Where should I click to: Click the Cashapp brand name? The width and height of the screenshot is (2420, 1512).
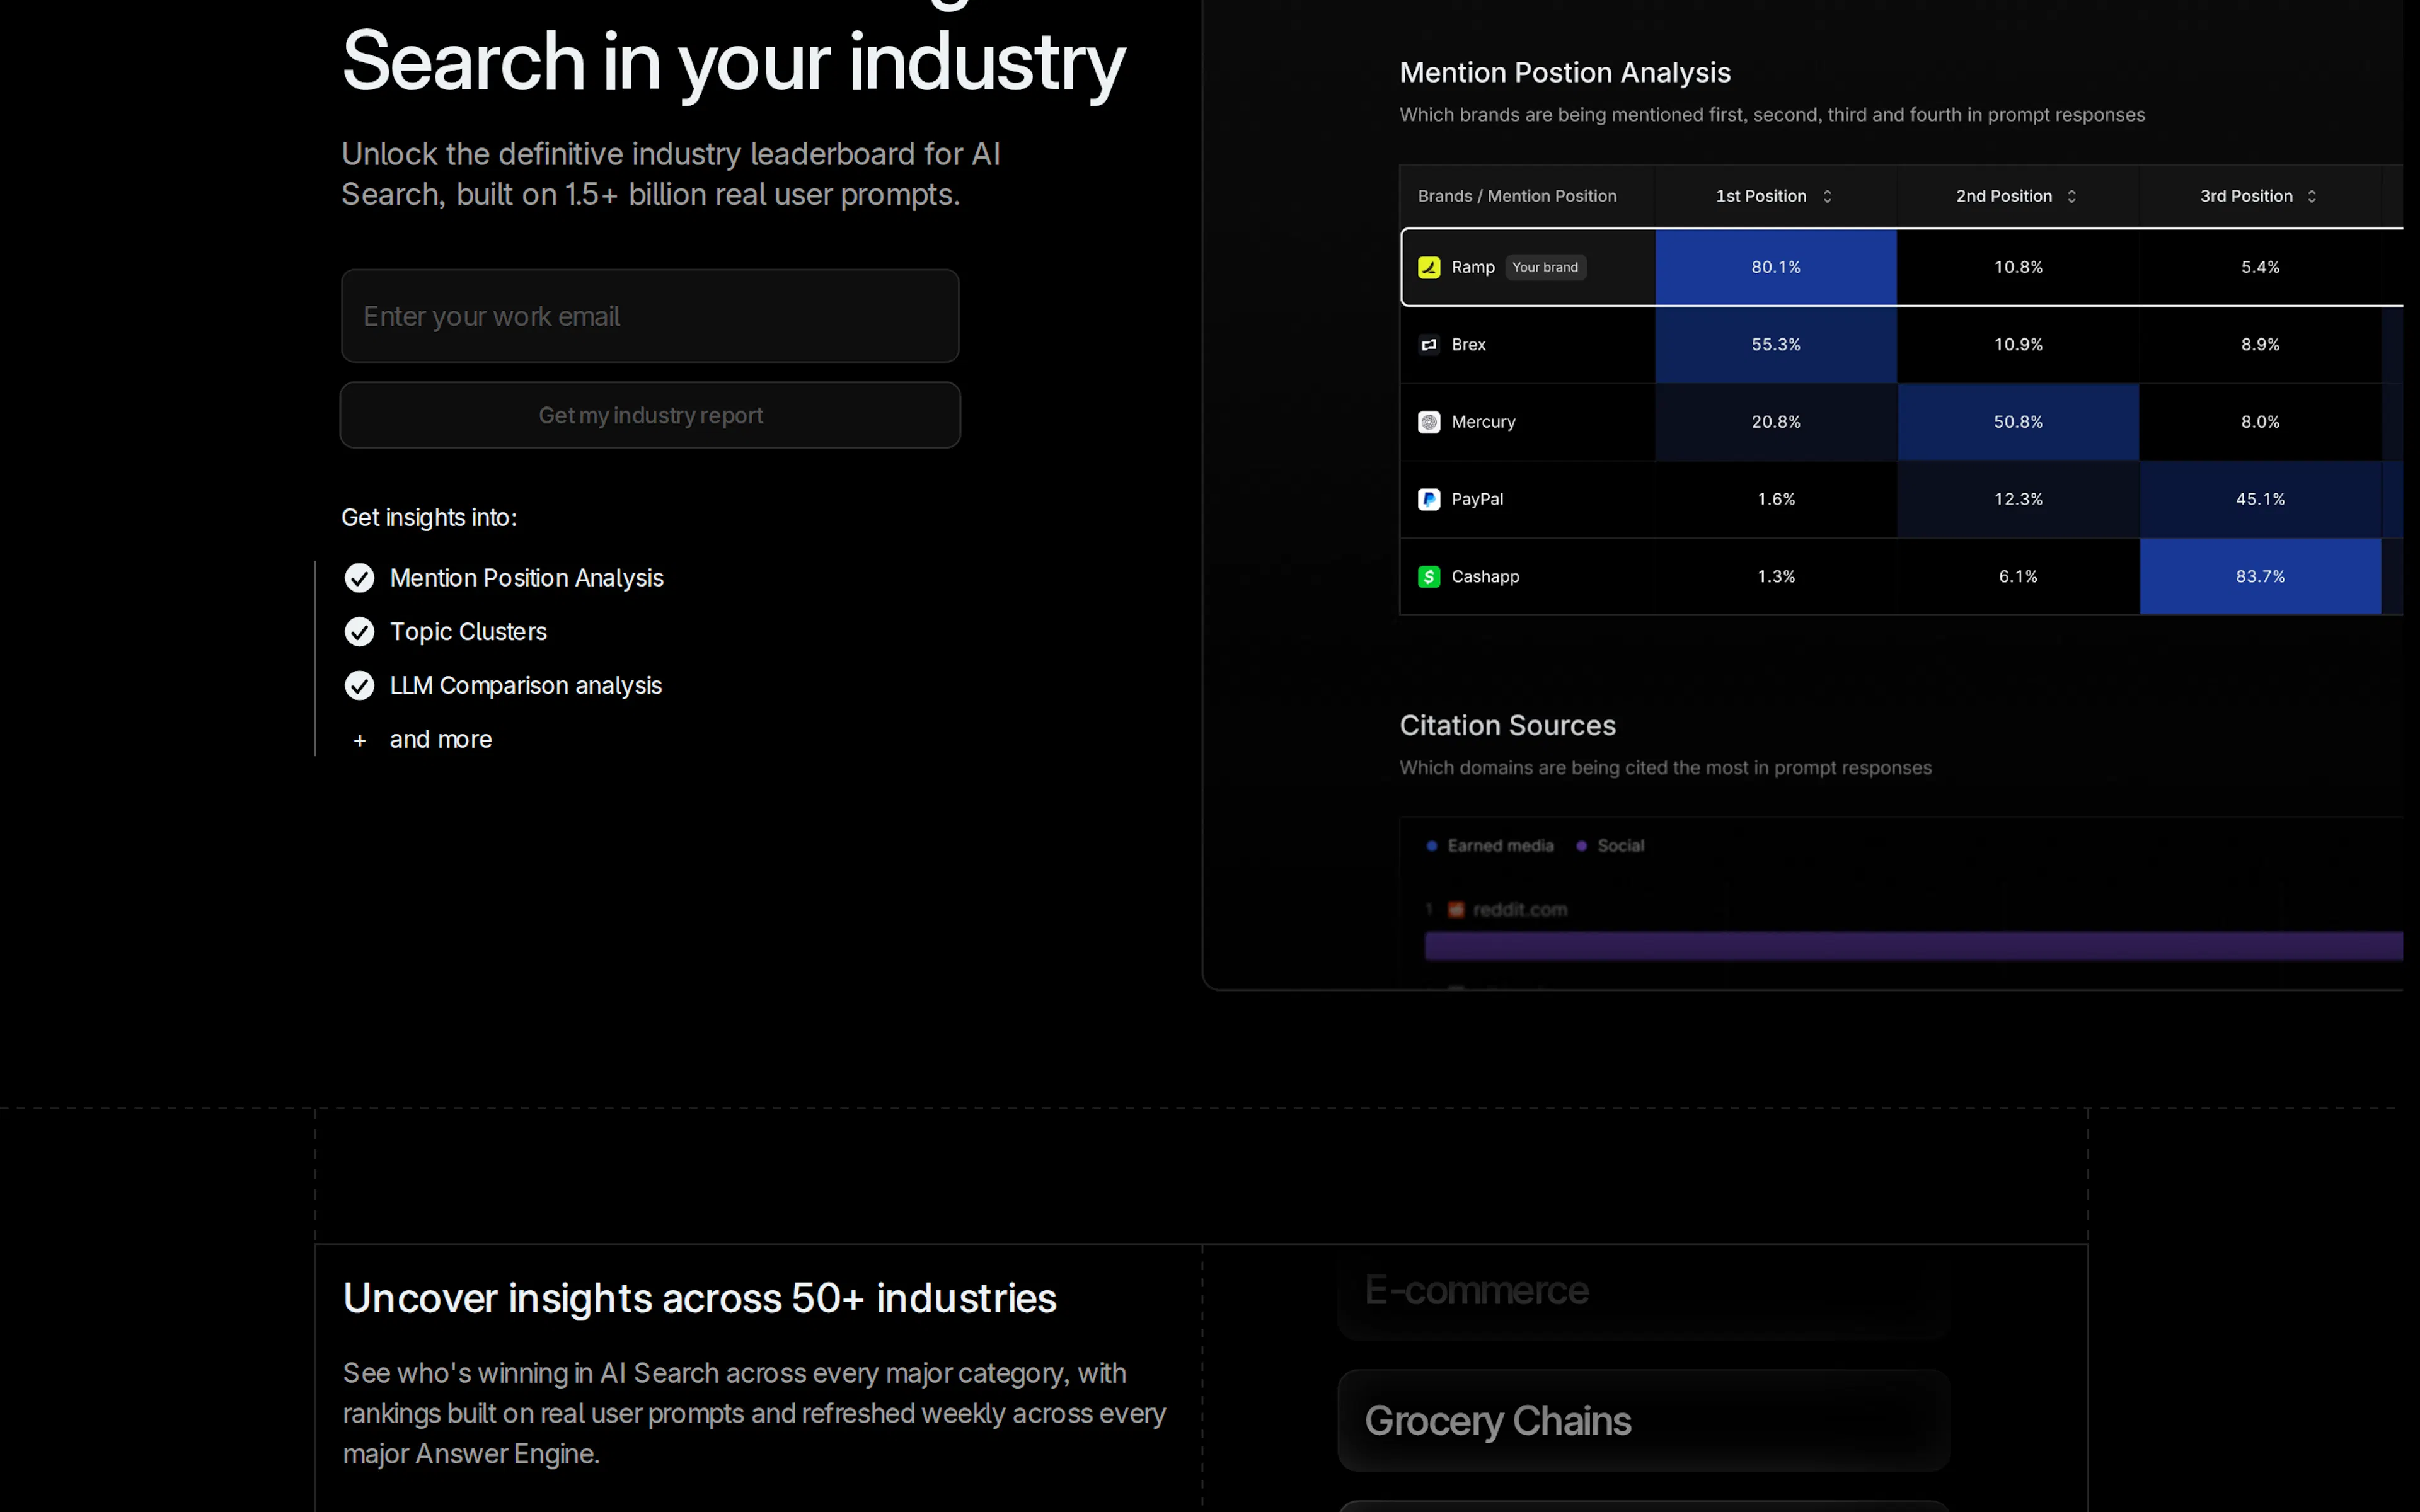(x=1485, y=577)
